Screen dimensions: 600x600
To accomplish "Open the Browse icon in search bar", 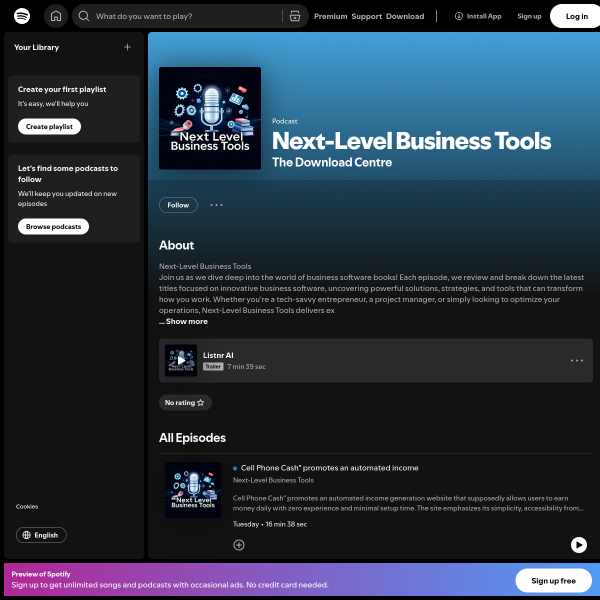I will tap(295, 16).
